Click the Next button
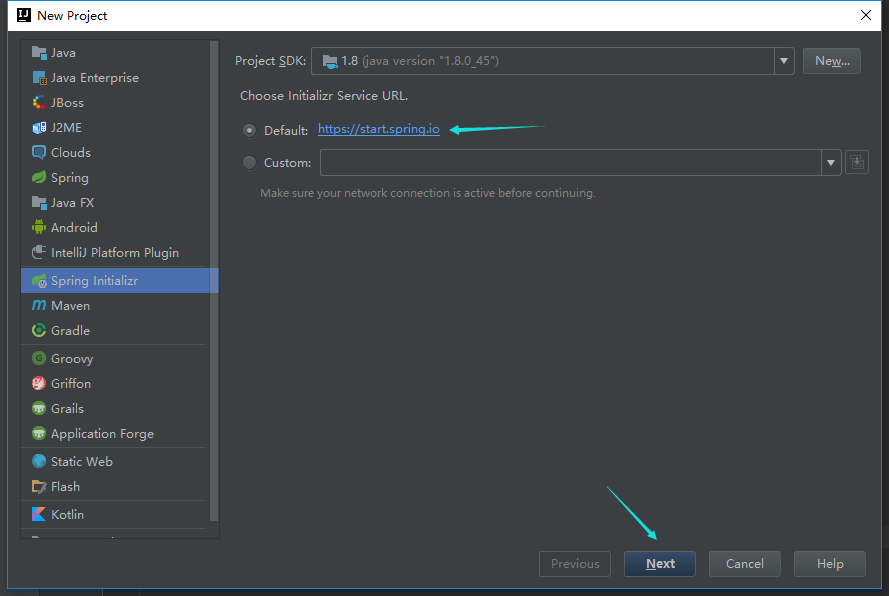889x596 pixels. click(659, 564)
